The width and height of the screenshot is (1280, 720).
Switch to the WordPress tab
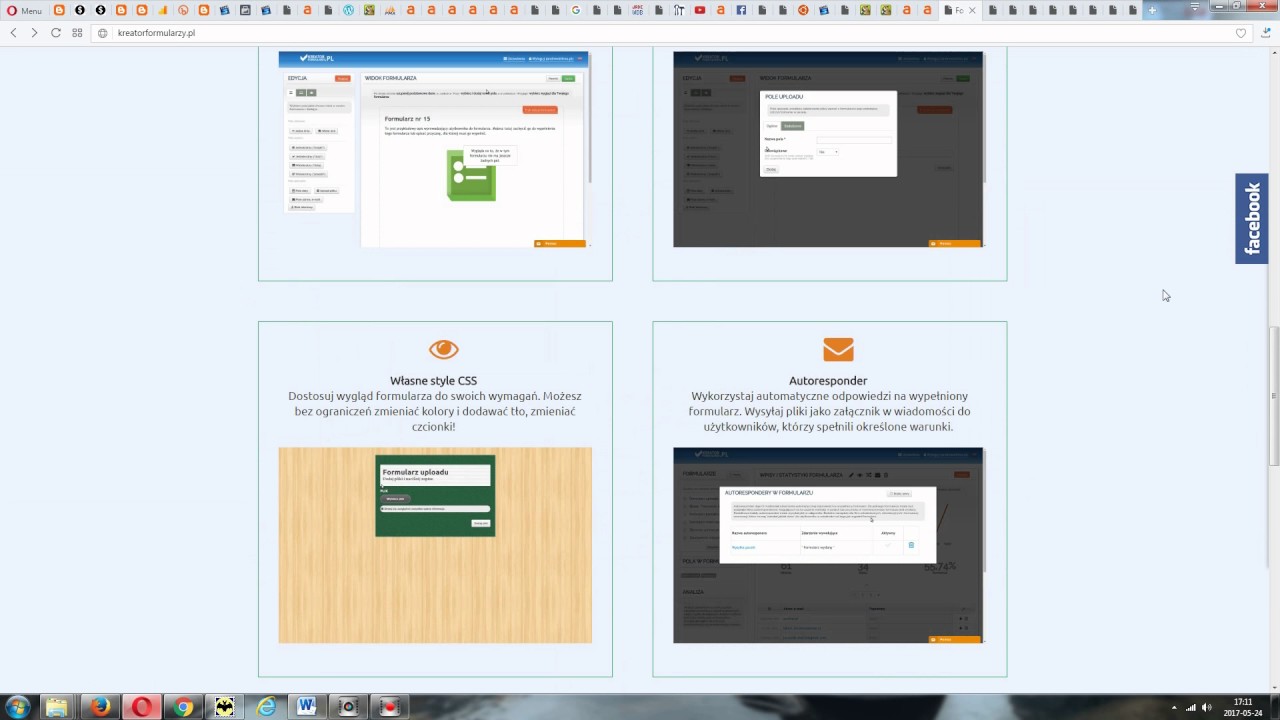(349, 10)
